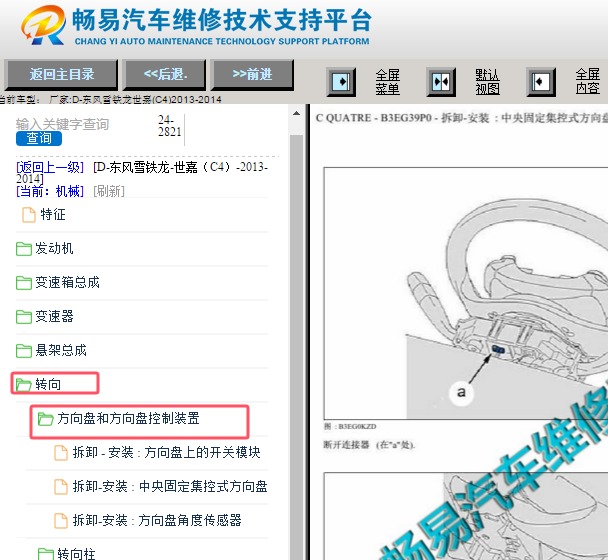The height and width of the screenshot is (560, 608).
Task: Click the 当前：机械 link
Action: point(50,191)
